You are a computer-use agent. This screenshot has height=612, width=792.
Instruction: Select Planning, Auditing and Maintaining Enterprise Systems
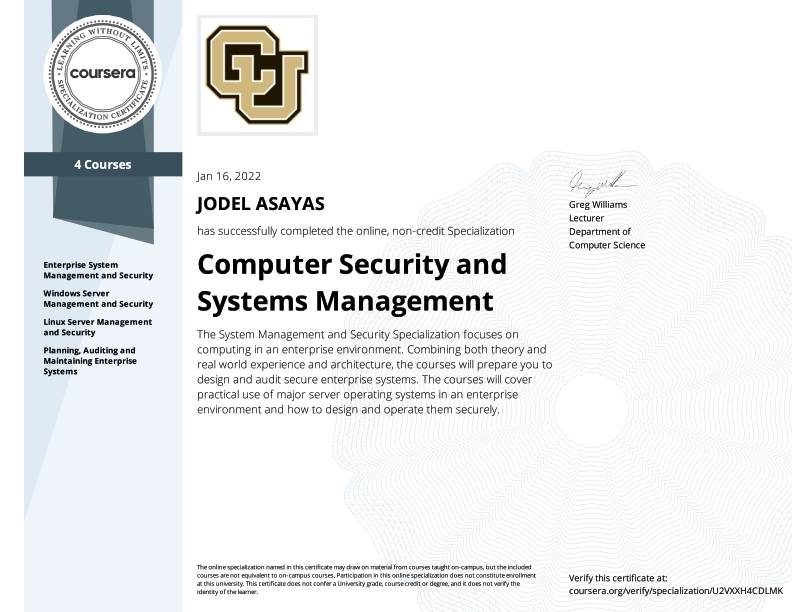tap(90, 361)
